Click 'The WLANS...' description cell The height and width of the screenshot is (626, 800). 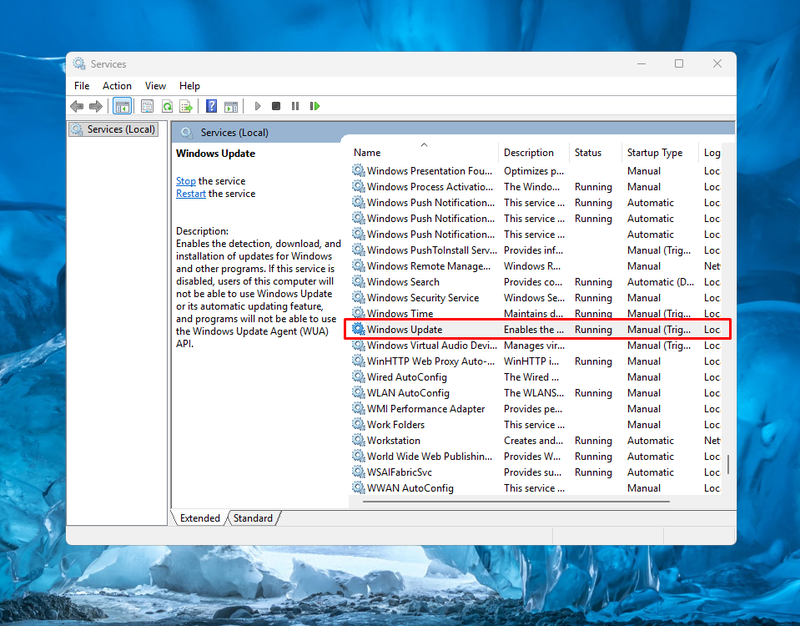pyautogui.click(x=534, y=393)
